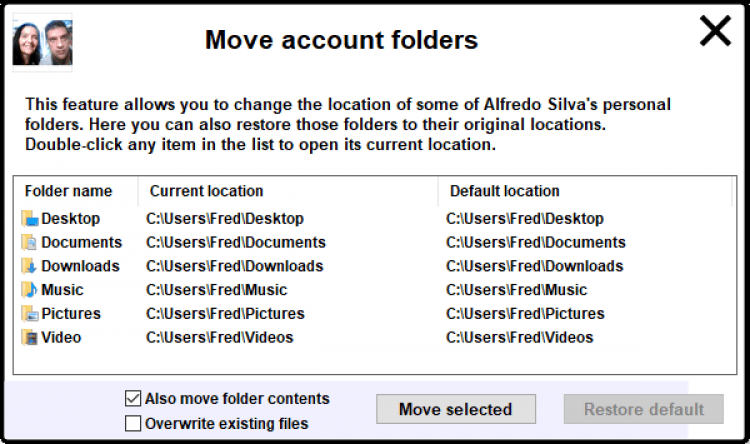Select the Music current location path

coord(216,290)
